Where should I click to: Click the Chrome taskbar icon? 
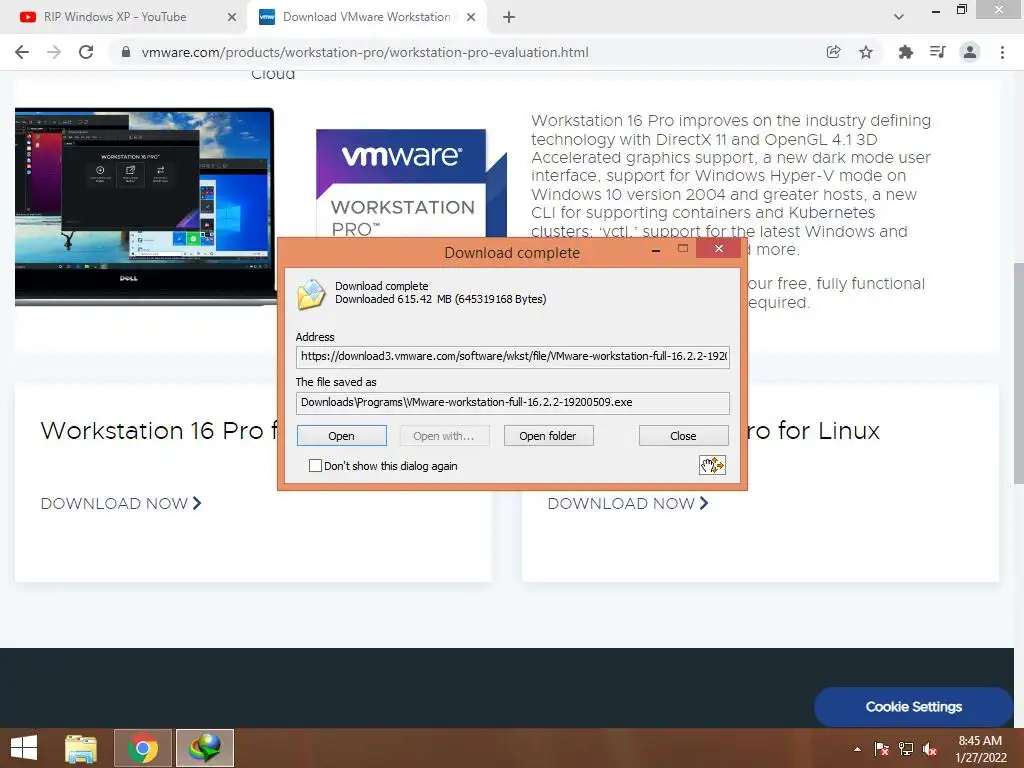click(x=143, y=748)
